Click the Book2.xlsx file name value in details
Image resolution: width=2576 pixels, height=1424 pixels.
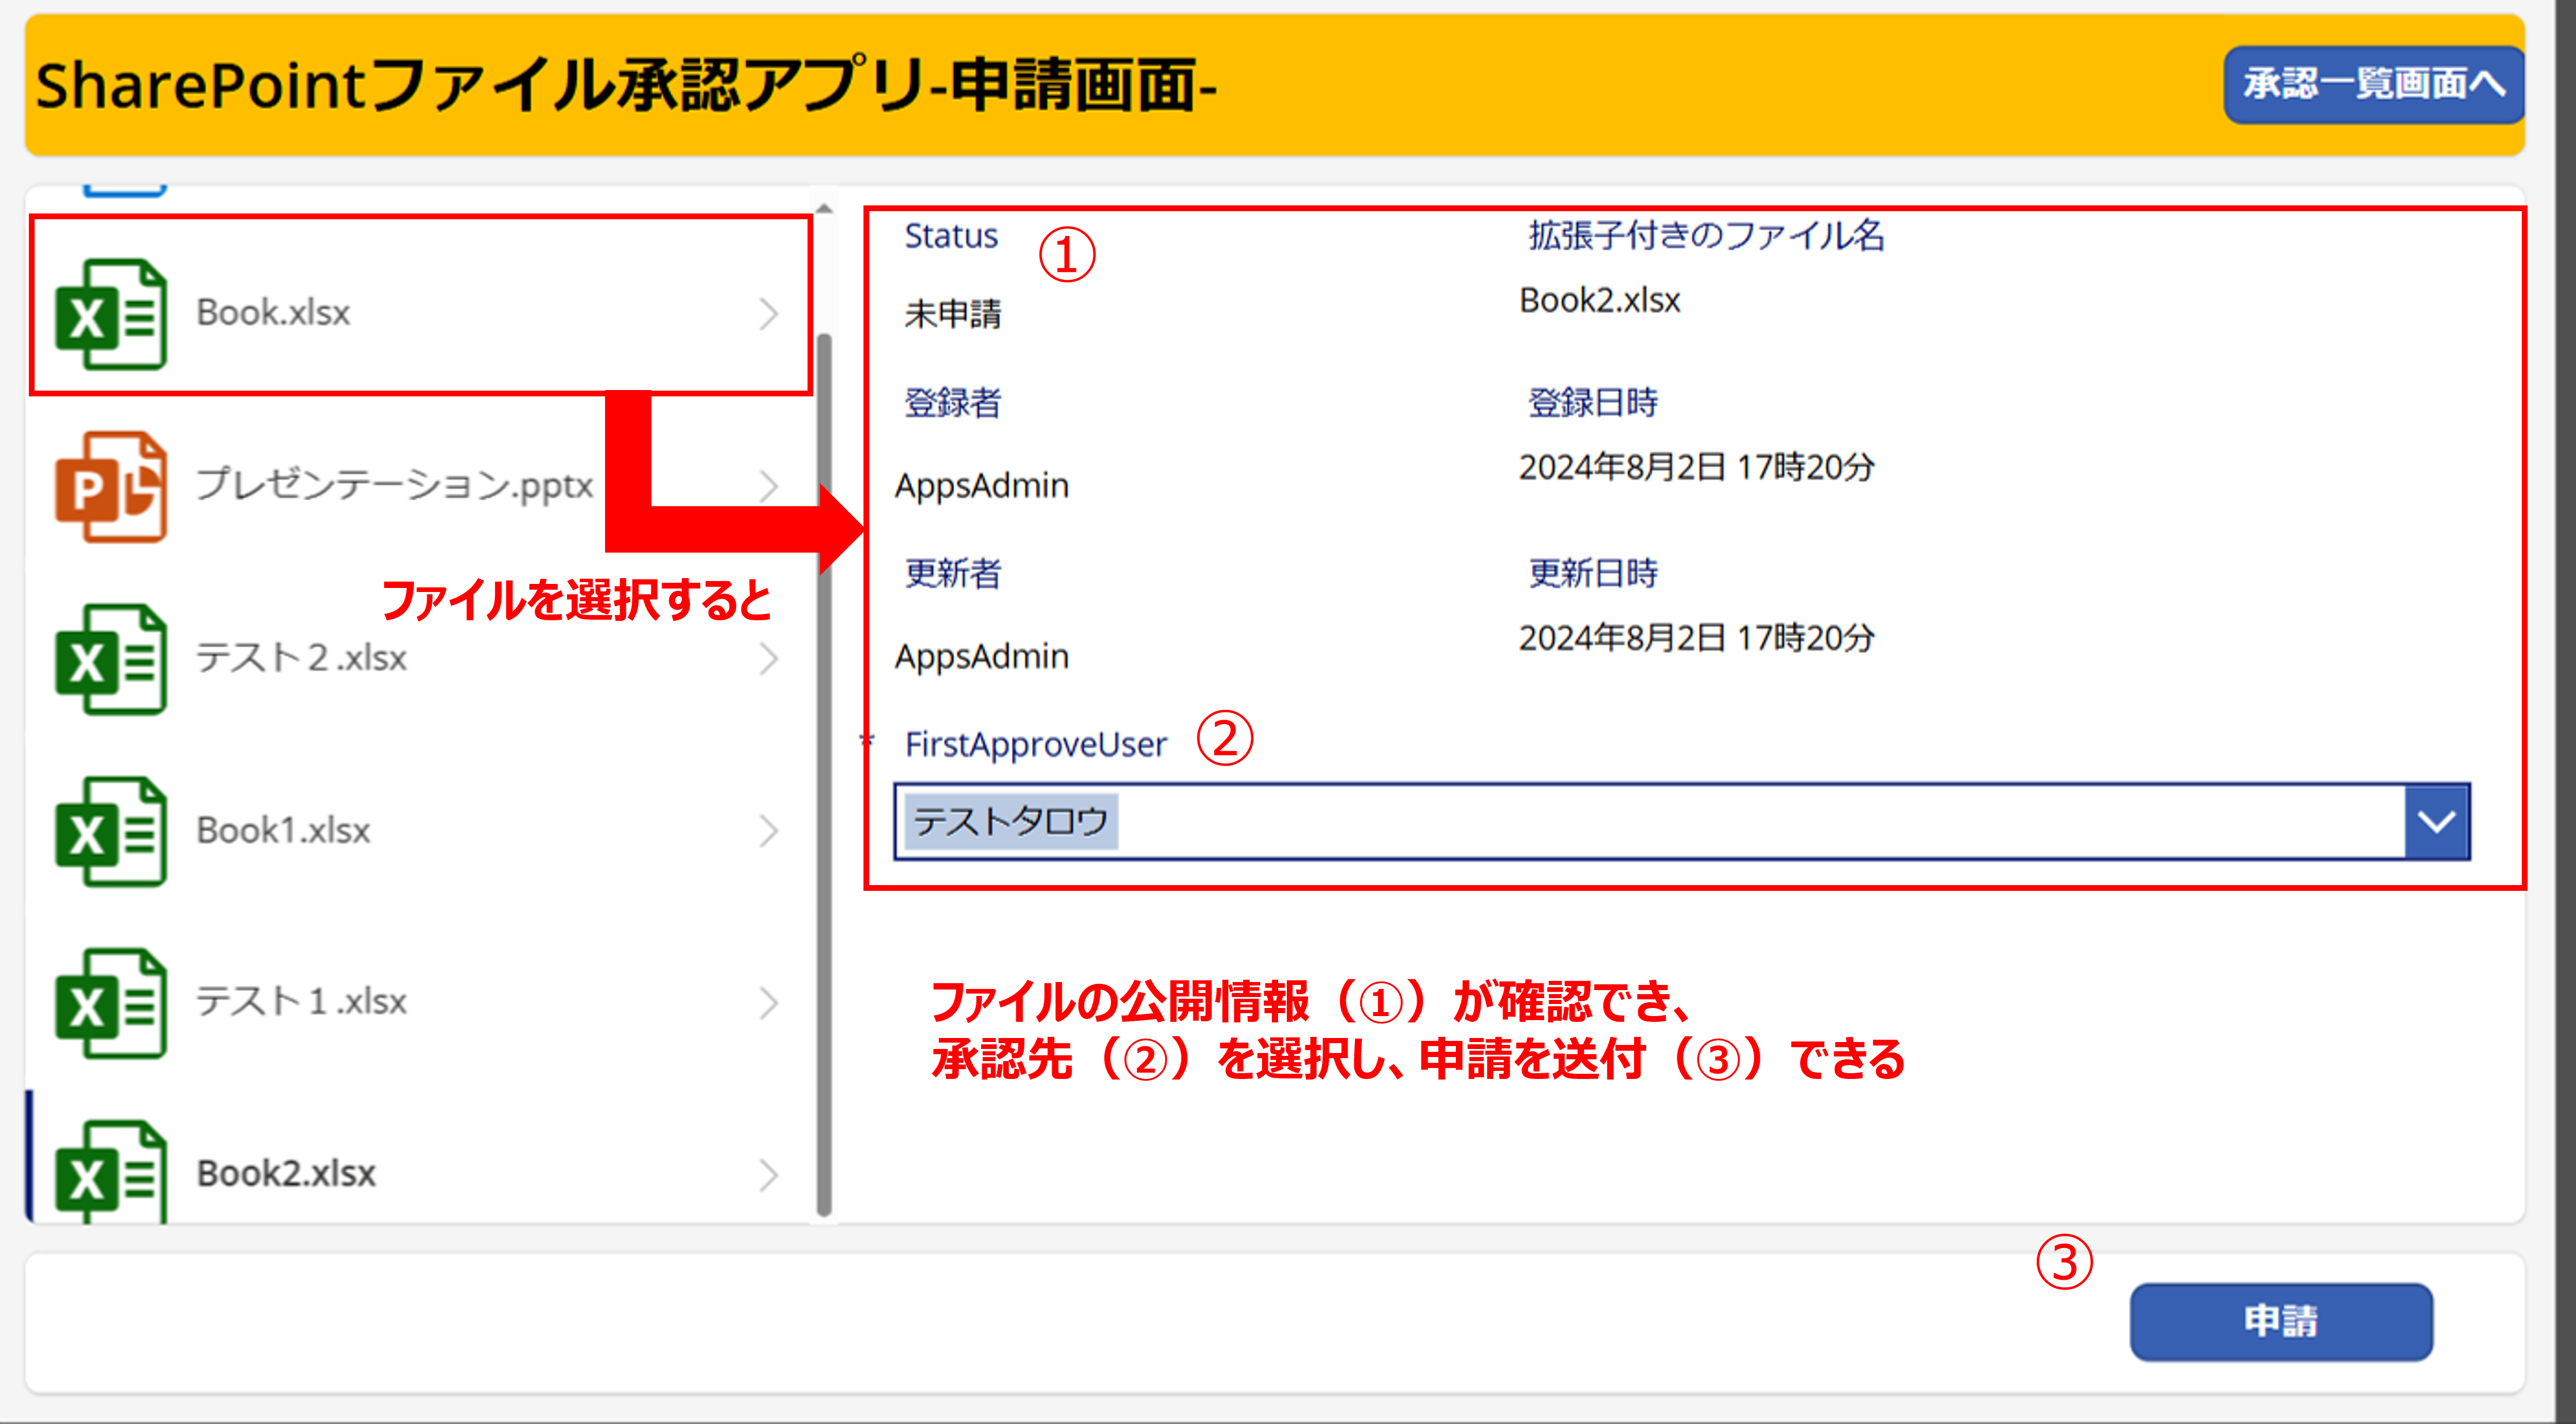pyautogui.click(x=1600, y=300)
